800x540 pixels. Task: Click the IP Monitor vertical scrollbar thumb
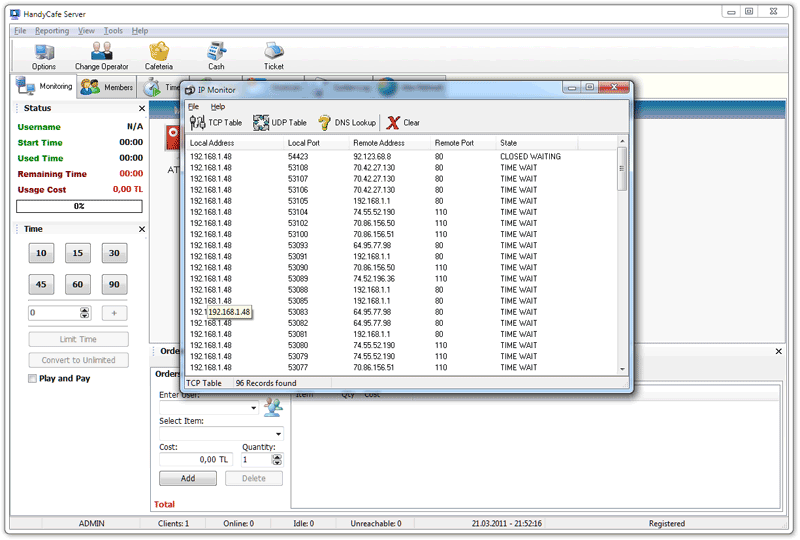622,169
